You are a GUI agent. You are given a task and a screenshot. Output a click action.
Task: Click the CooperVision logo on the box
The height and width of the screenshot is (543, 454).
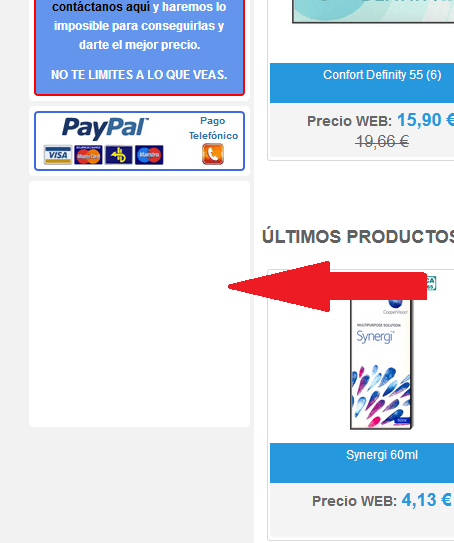tap(395, 307)
